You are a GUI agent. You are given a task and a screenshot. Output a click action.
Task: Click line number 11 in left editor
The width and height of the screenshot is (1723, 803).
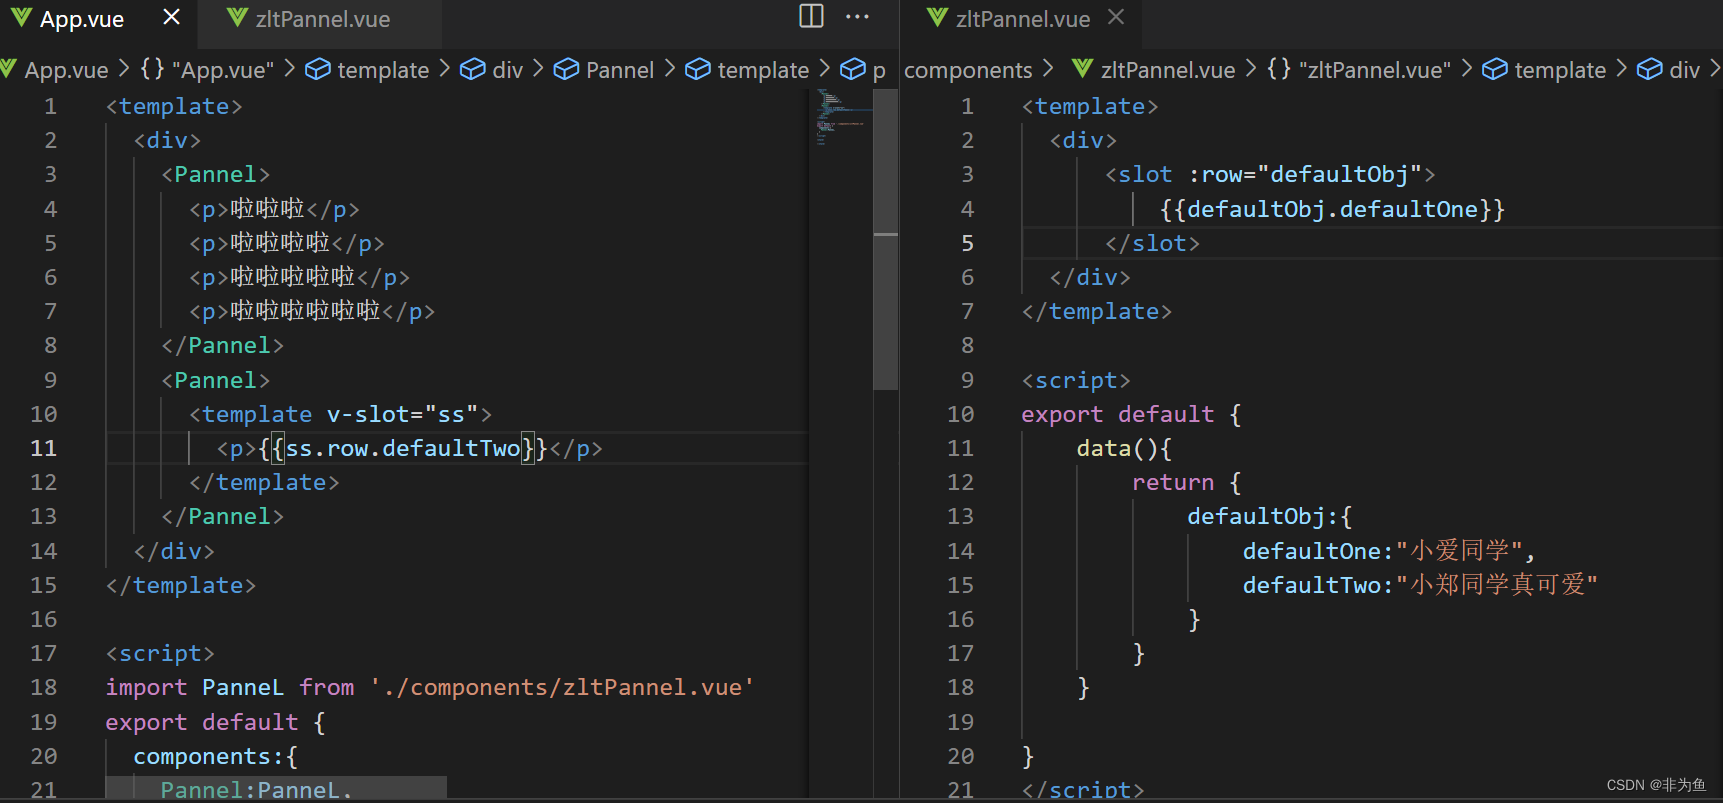[x=43, y=448]
